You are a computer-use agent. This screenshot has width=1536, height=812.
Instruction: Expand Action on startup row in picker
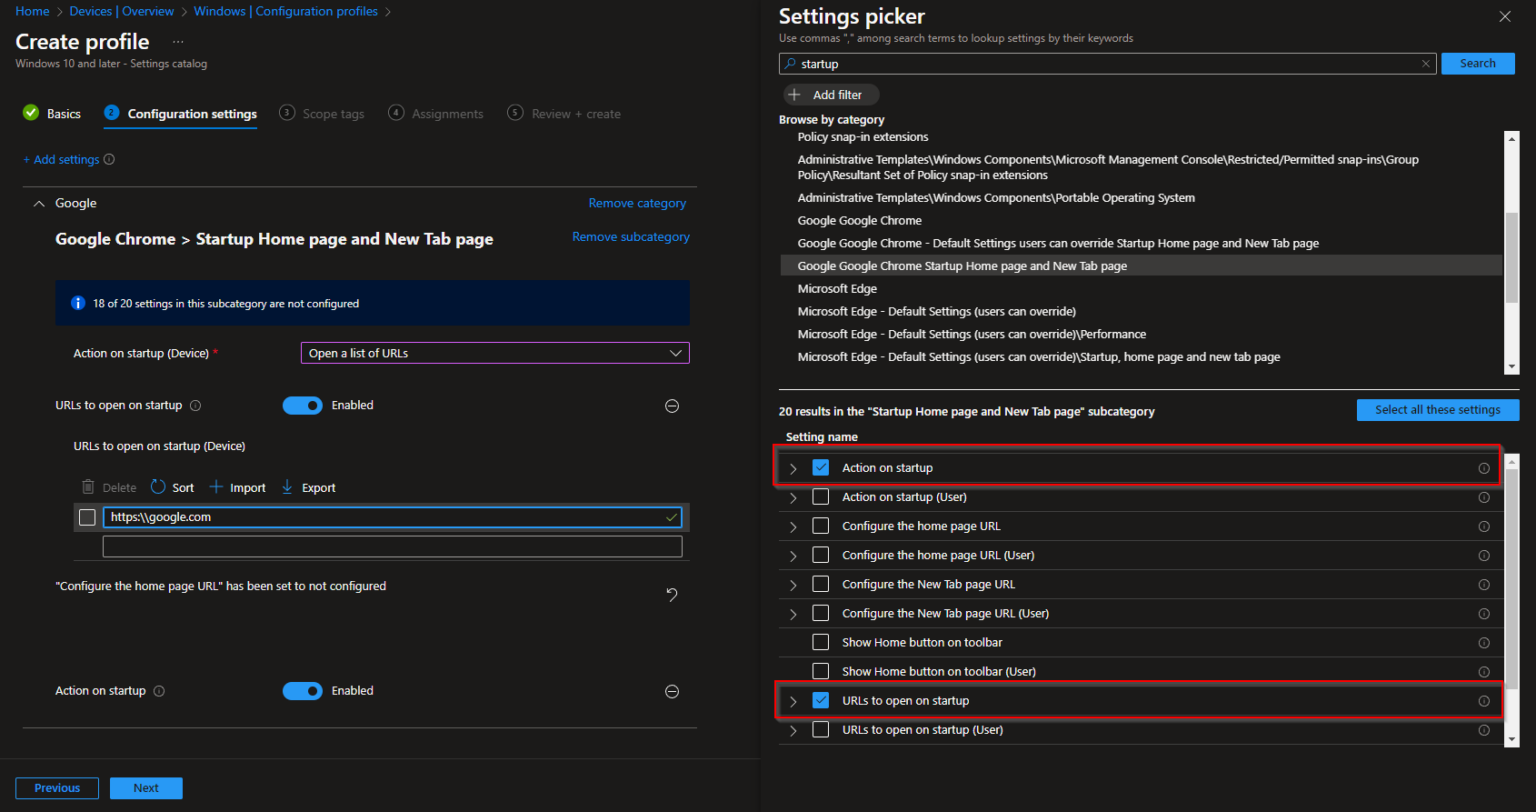[793, 468]
